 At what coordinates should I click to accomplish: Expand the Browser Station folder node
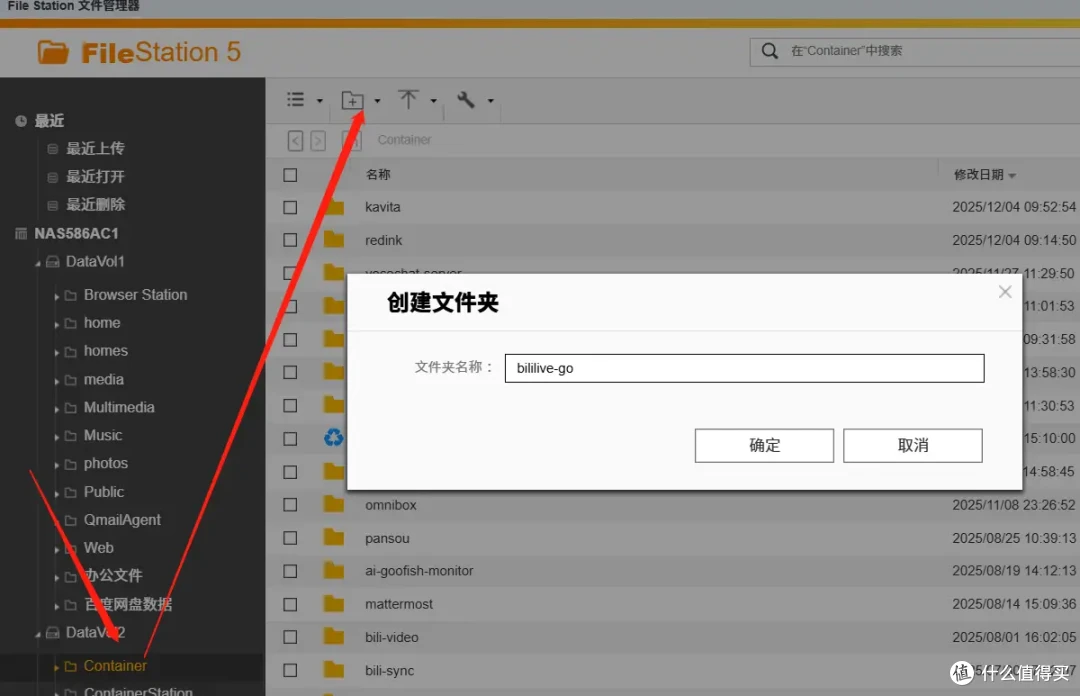click(56, 296)
